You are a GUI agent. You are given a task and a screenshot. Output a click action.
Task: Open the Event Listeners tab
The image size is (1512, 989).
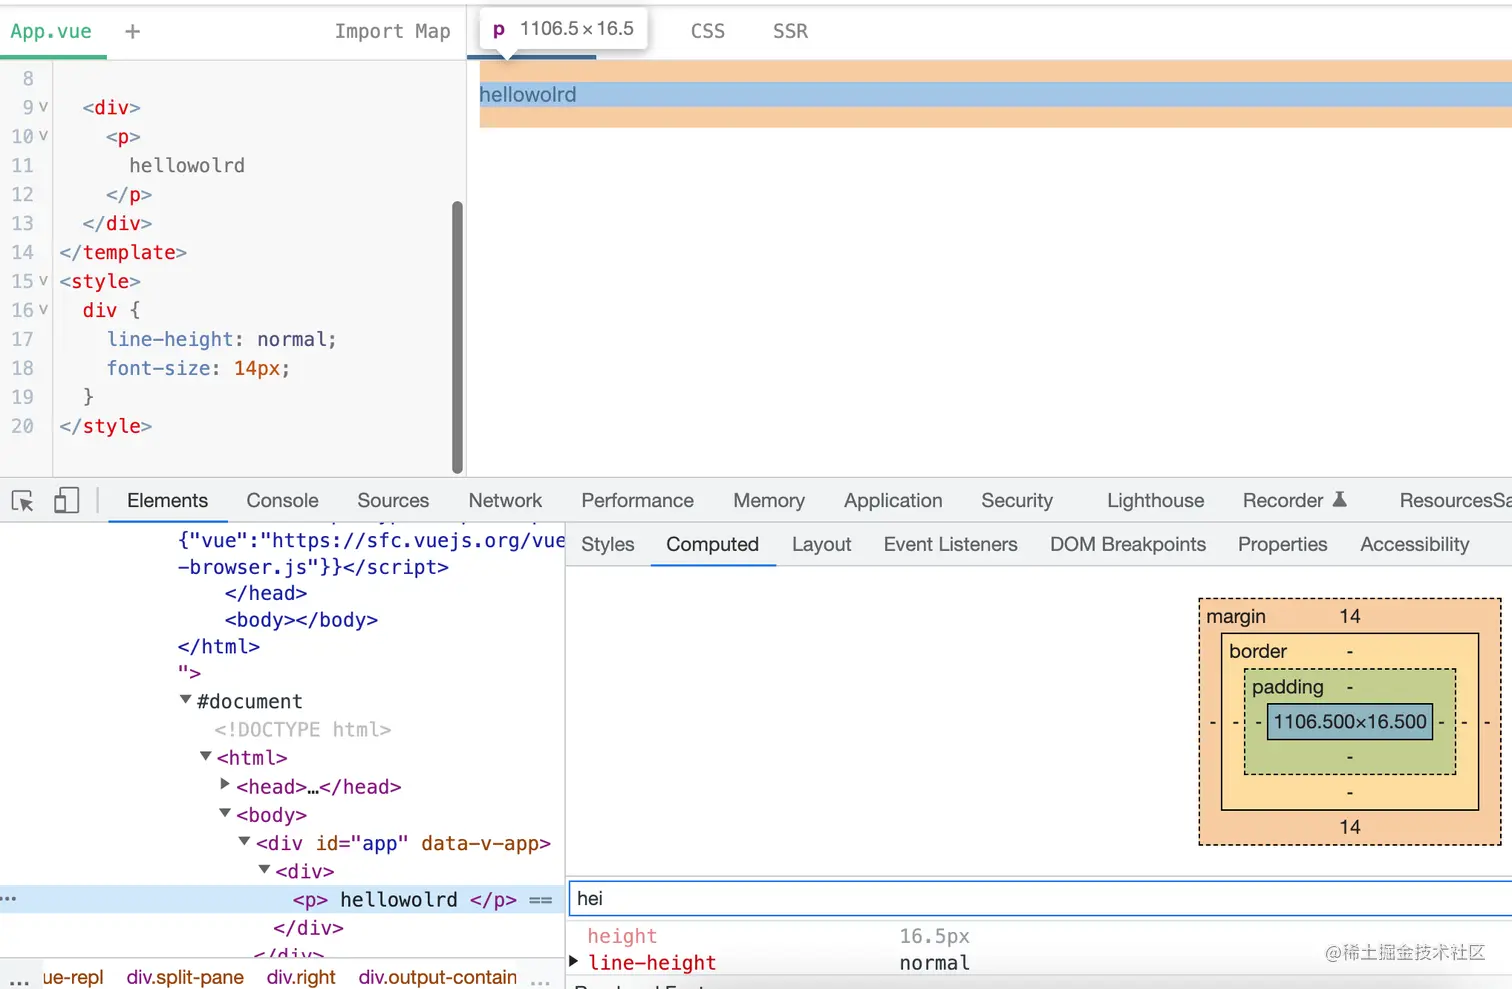tap(950, 544)
